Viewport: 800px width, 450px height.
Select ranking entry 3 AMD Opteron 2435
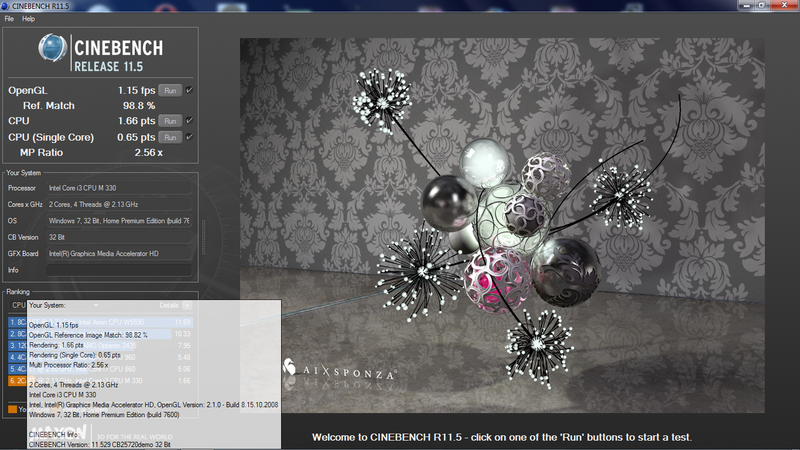[101, 346]
